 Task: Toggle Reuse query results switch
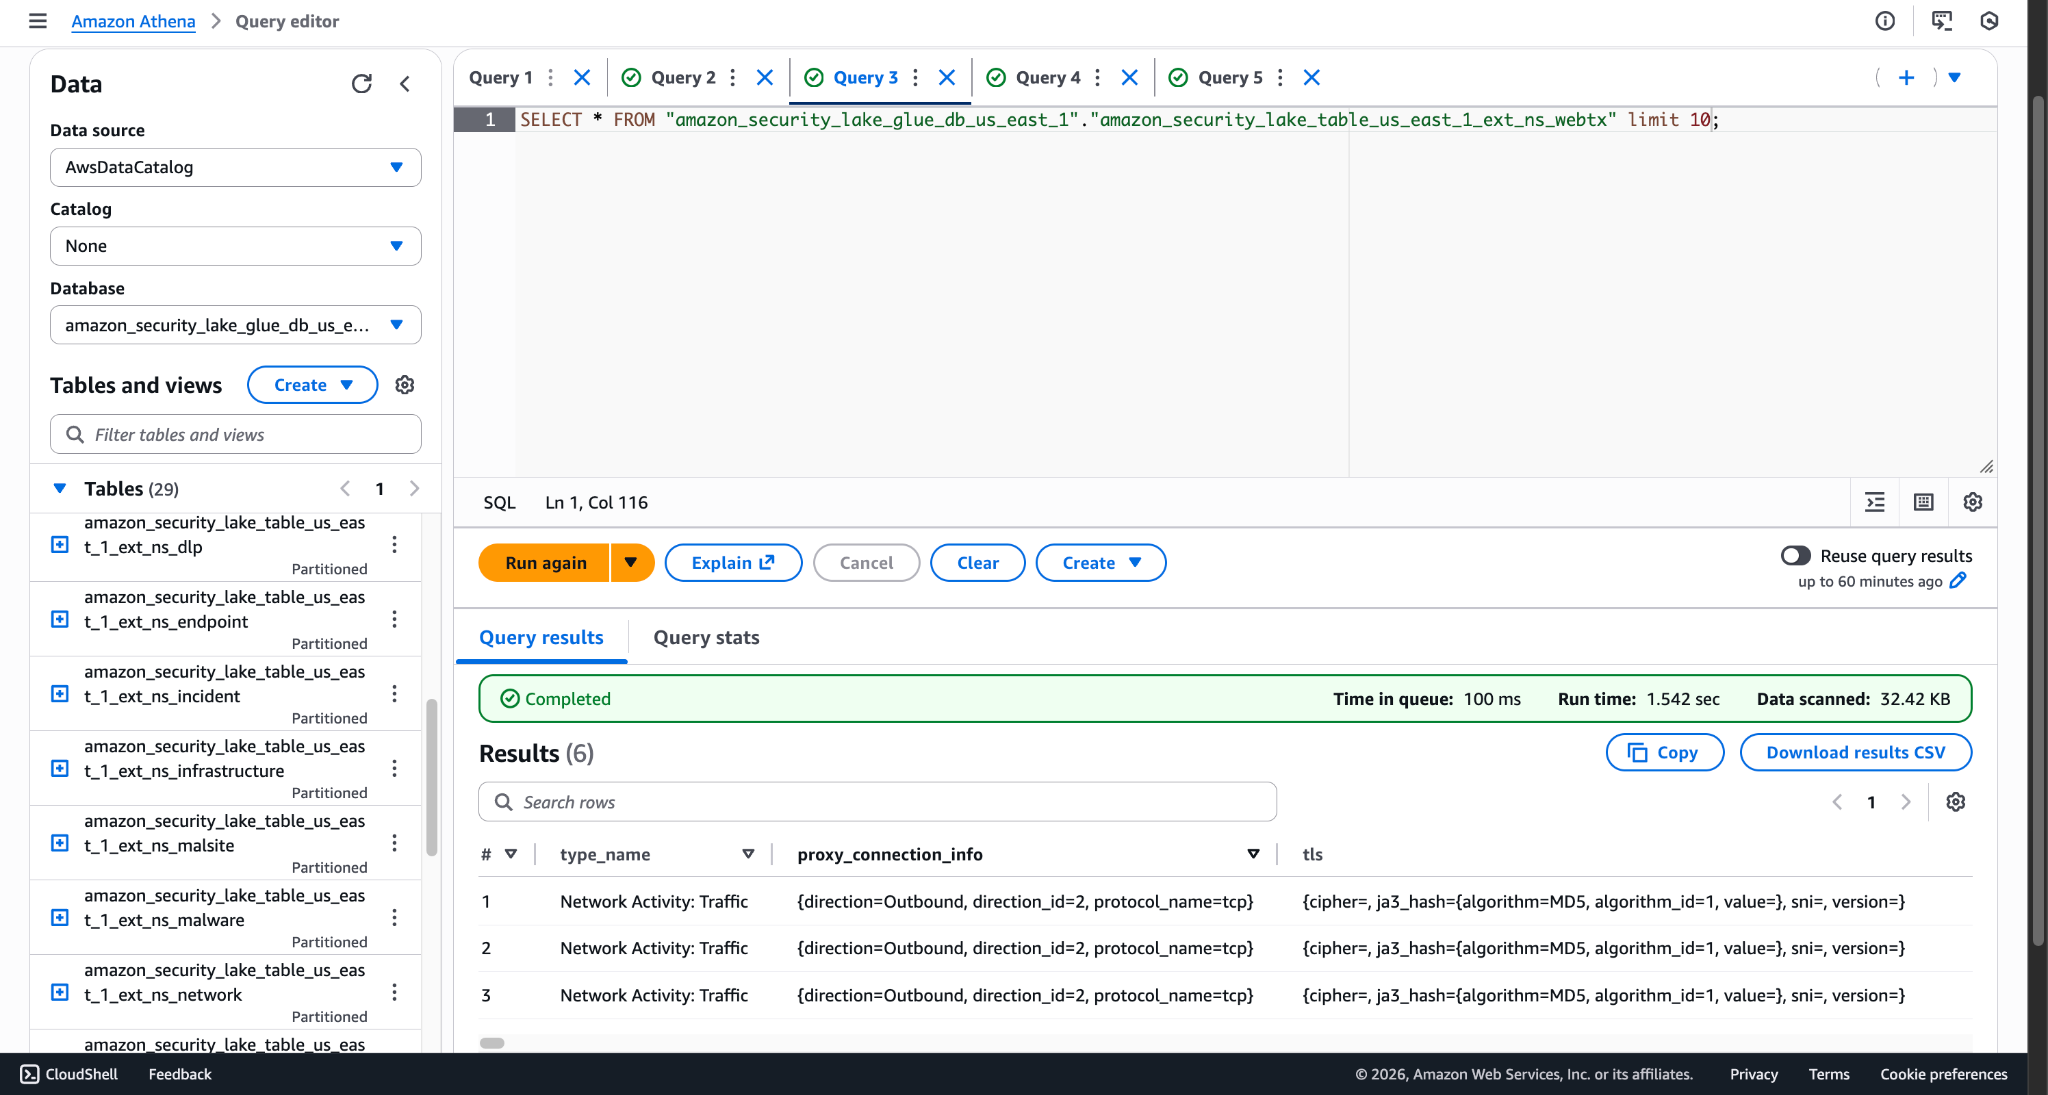pyautogui.click(x=1796, y=556)
